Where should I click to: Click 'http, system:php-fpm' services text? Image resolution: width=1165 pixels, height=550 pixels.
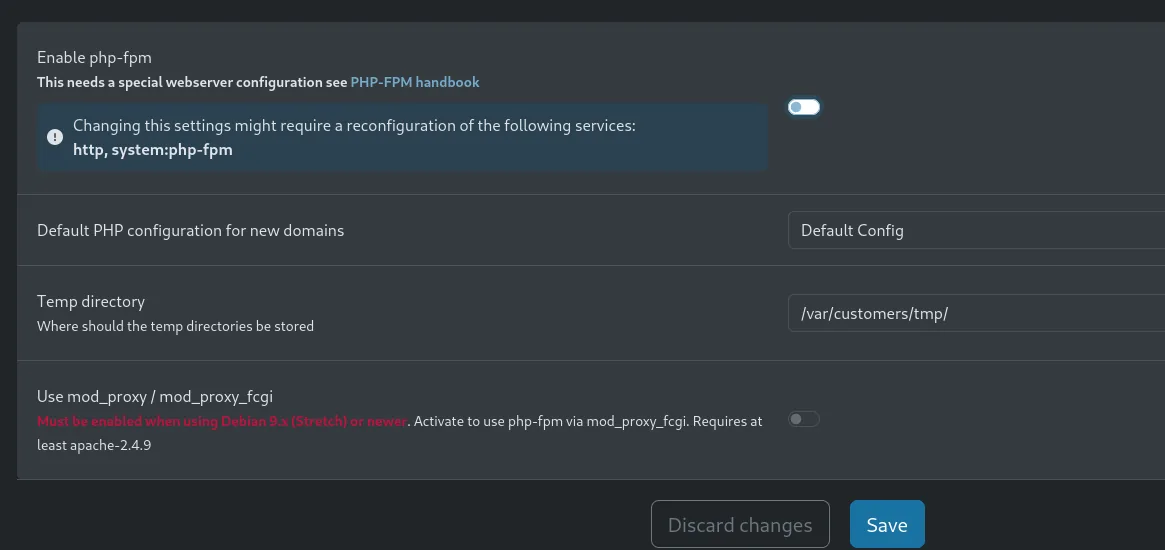[153, 149]
